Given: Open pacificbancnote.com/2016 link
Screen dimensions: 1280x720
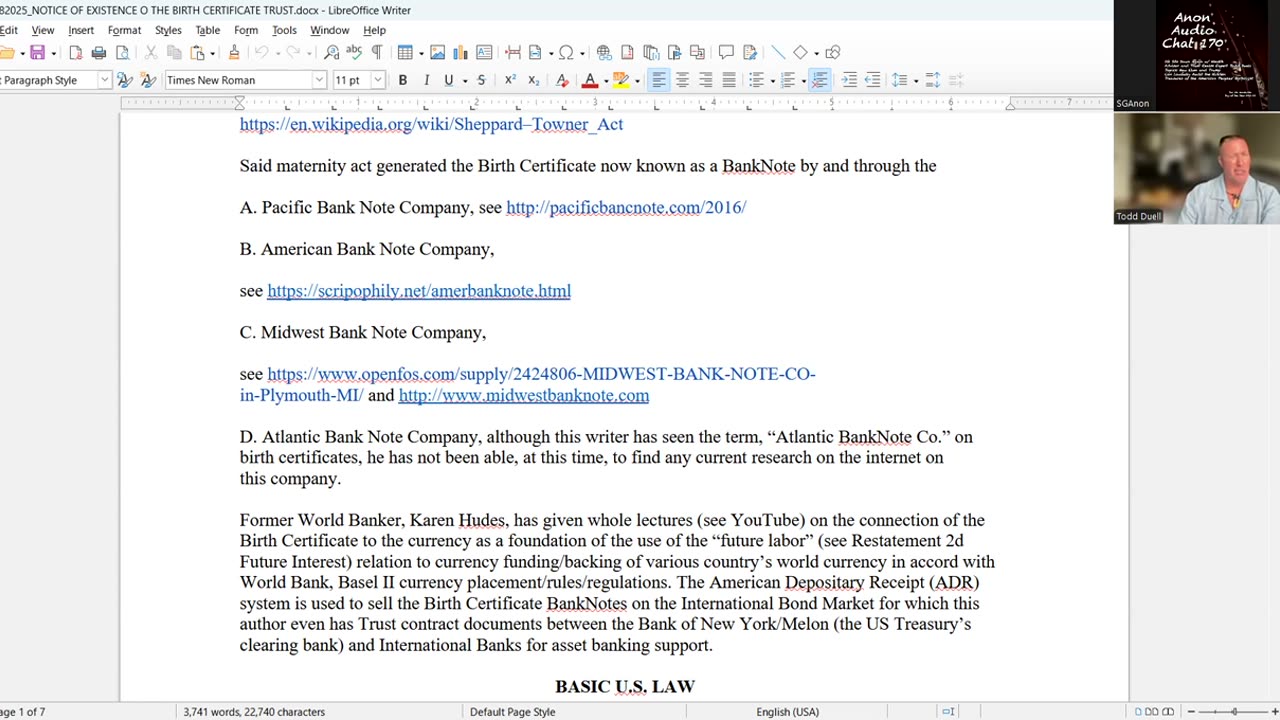Looking at the screenshot, I should click(x=626, y=207).
